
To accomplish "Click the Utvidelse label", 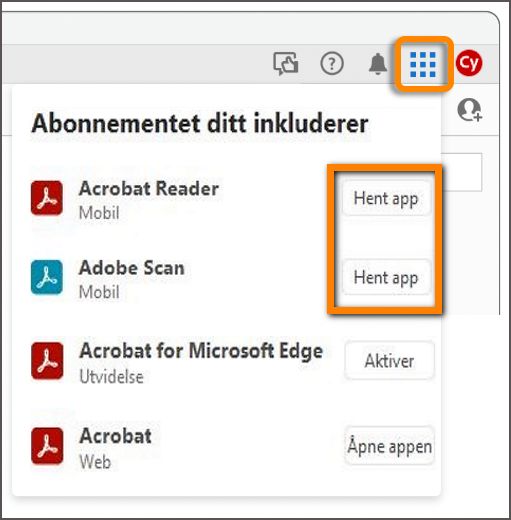I will click(111, 377).
